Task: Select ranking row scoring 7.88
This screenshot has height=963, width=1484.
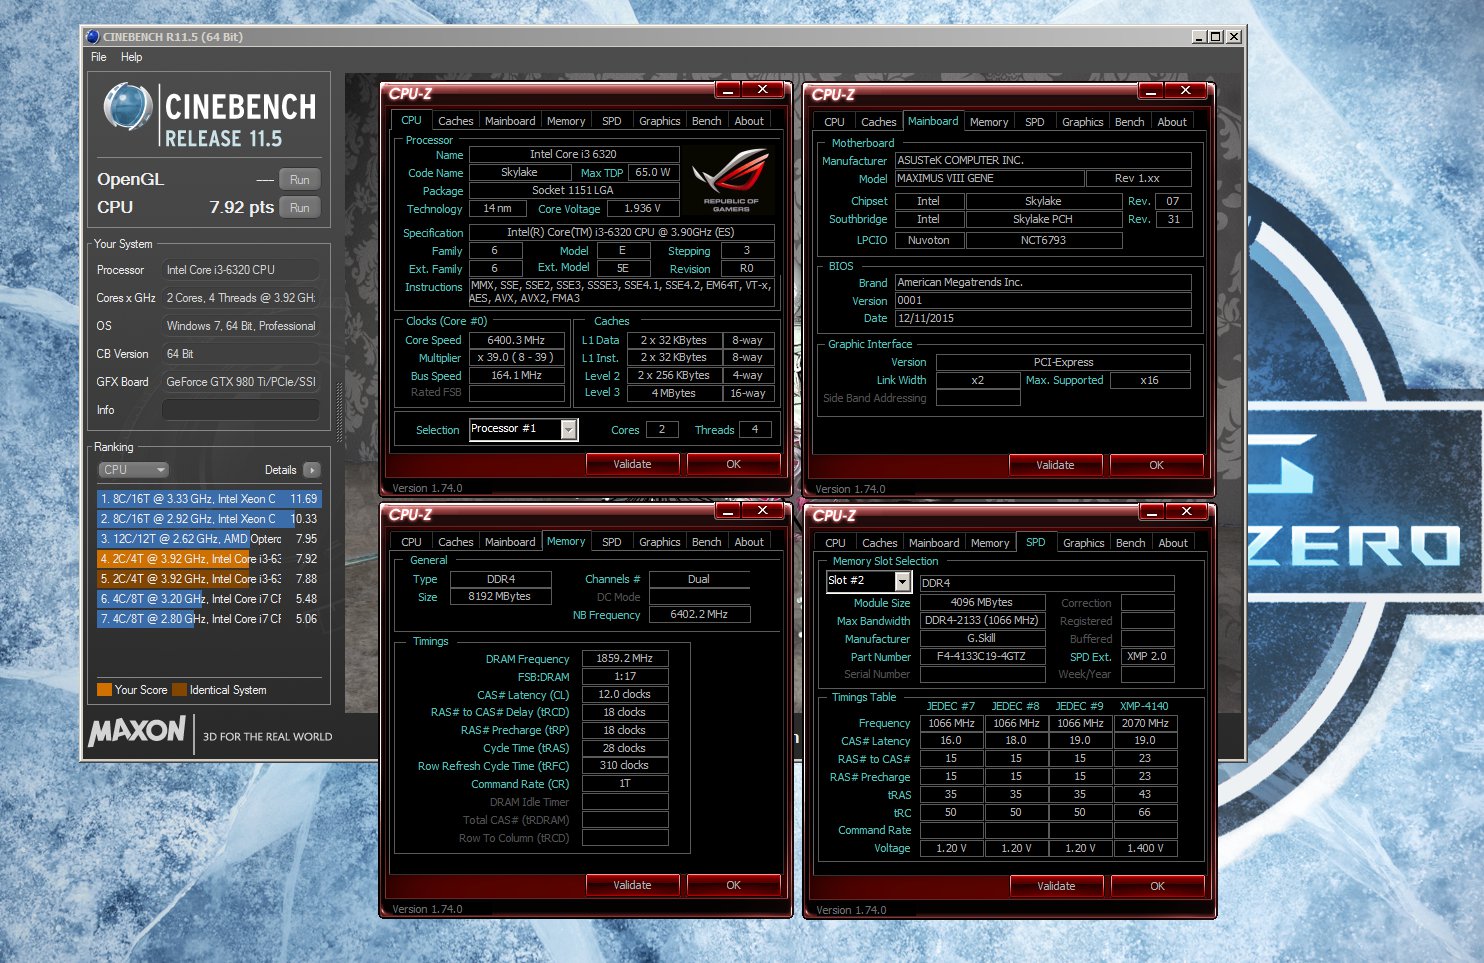Action: point(209,579)
